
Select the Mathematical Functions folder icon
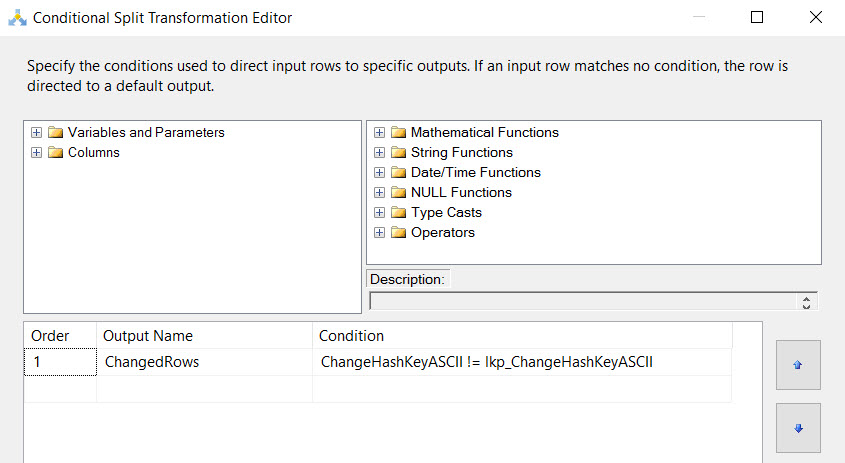point(398,132)
